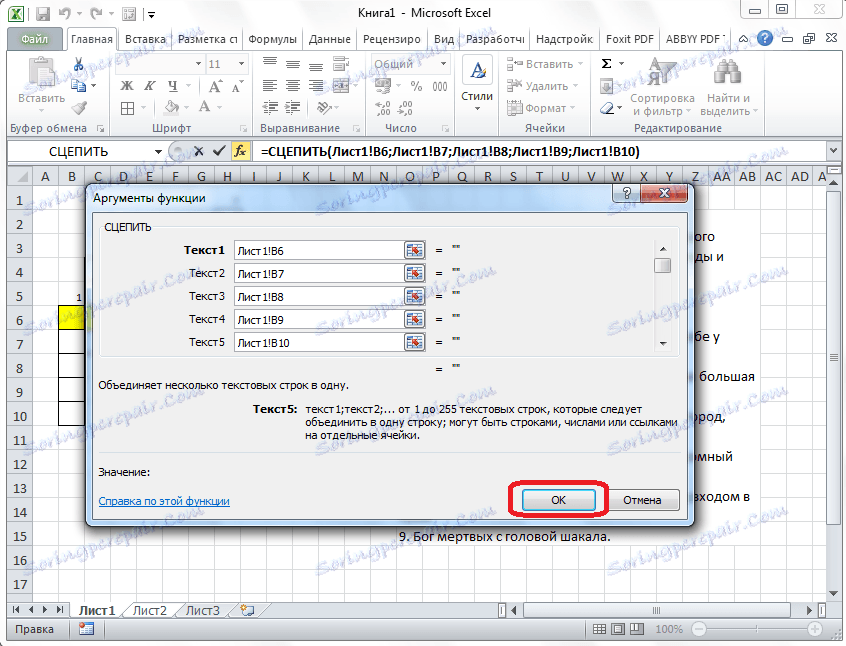
Task: Click range selector icon for Текст3
Action: coord(414,296)
